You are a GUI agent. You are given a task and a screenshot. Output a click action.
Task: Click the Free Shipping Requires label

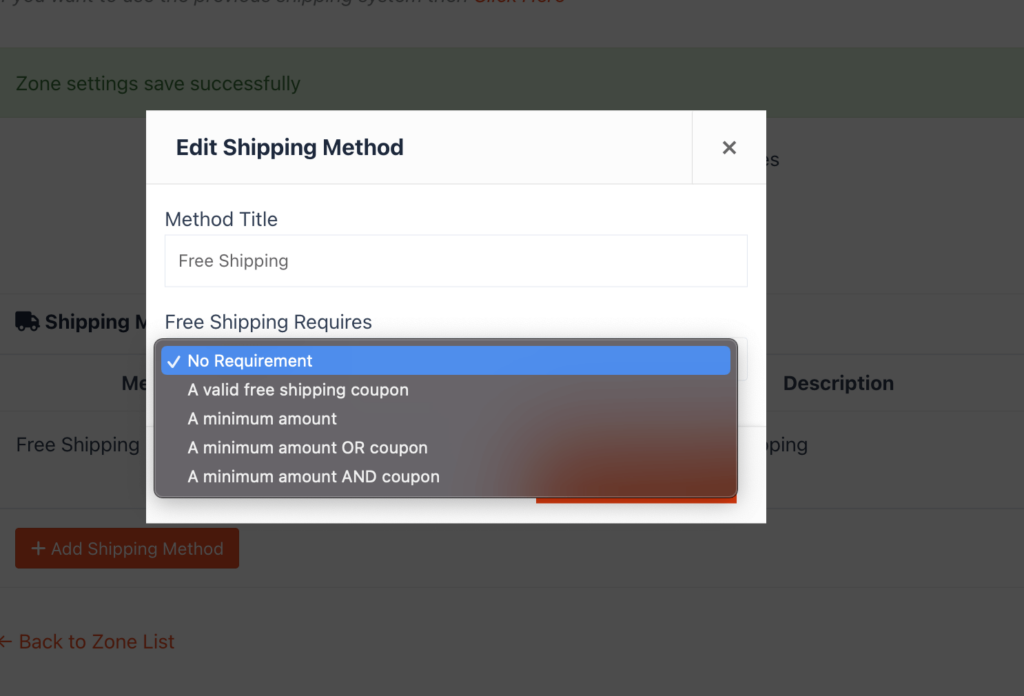268,322
